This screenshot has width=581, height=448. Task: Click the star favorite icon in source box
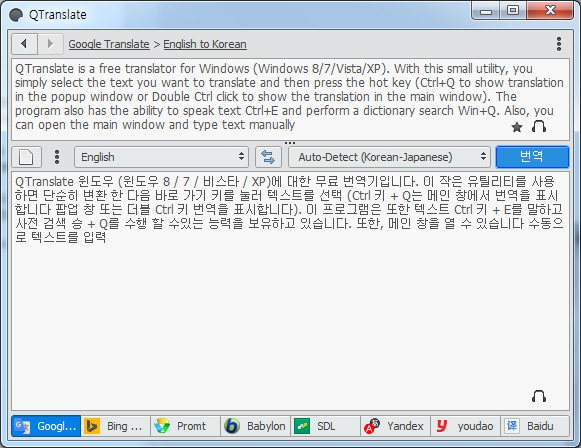point(517,127)
